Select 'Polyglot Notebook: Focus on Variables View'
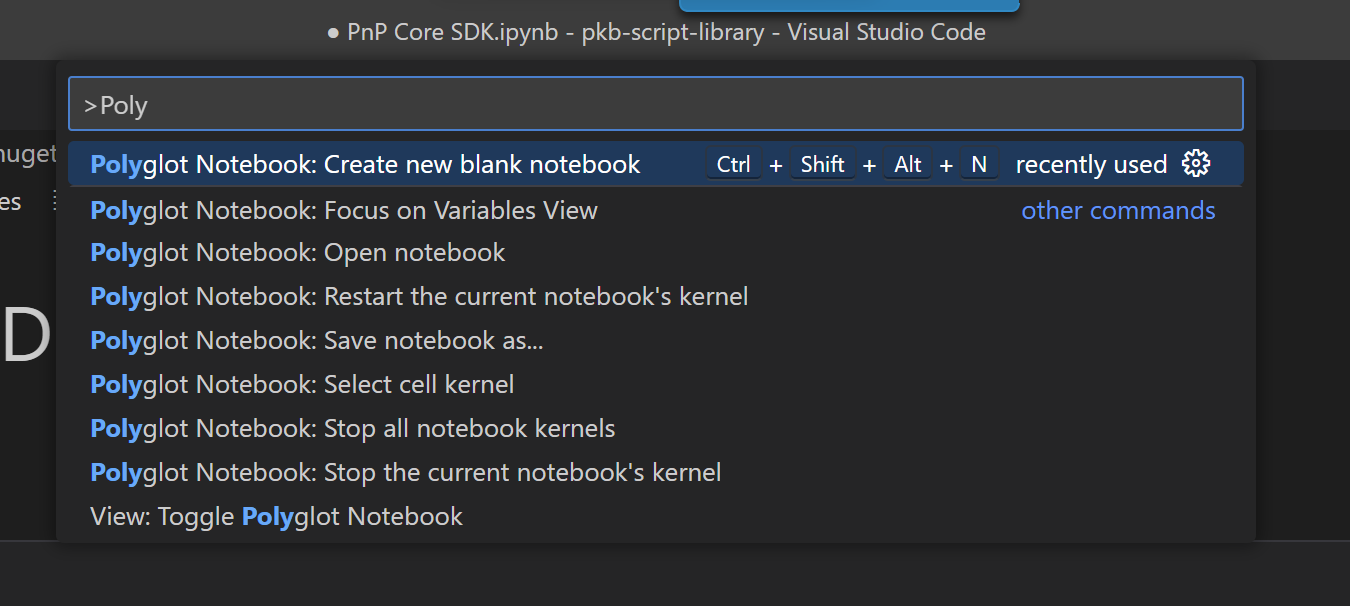This screenshot has height=606, width=1350. click(x=343, y=210)
